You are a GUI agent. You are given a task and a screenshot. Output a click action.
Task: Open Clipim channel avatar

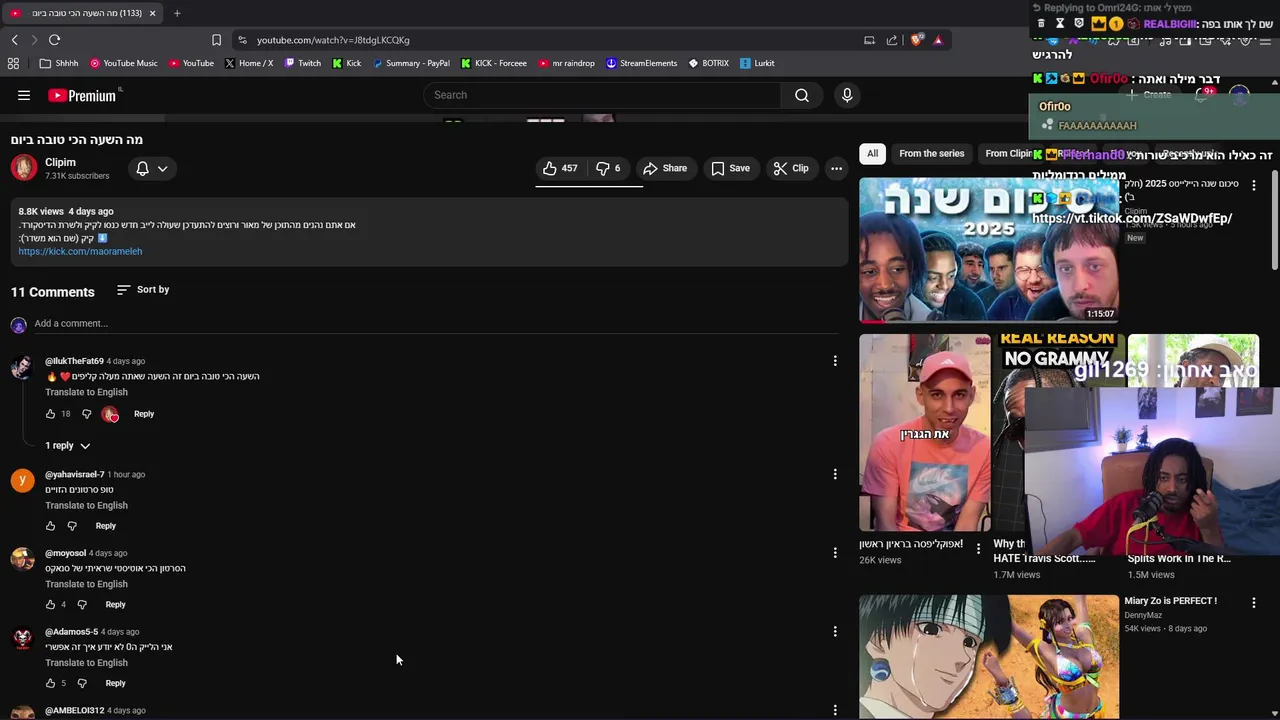click(x=24, y=168)
